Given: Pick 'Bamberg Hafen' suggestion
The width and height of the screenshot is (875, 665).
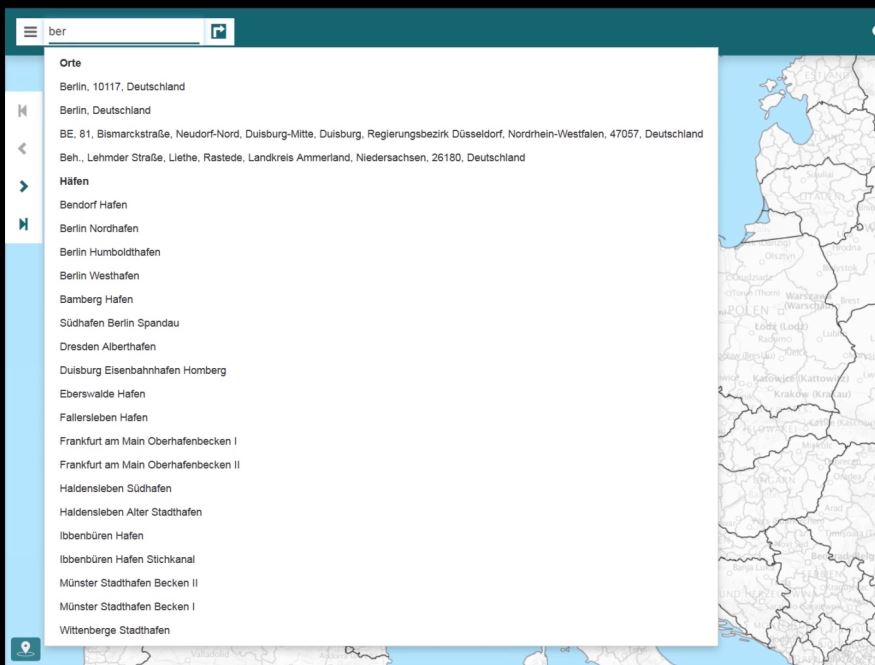Looking at the screenshot, I should [96, 300].
